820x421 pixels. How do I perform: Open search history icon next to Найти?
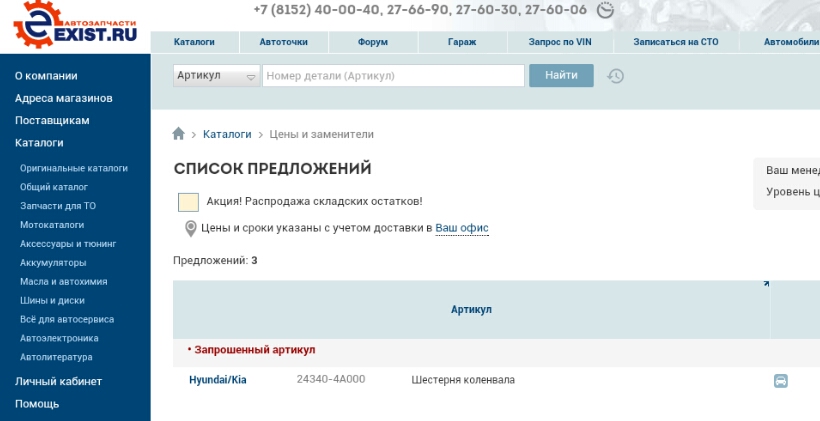[616, 76]
